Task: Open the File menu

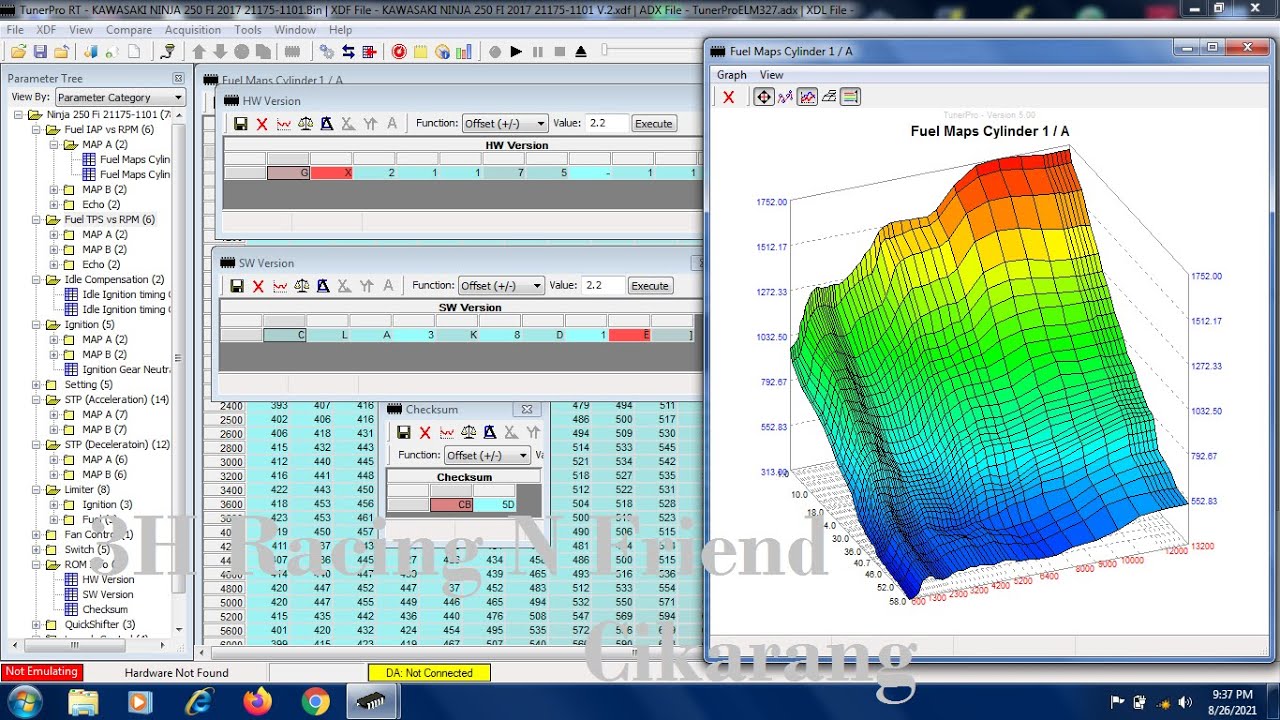Action: click(x=15, y=30)
